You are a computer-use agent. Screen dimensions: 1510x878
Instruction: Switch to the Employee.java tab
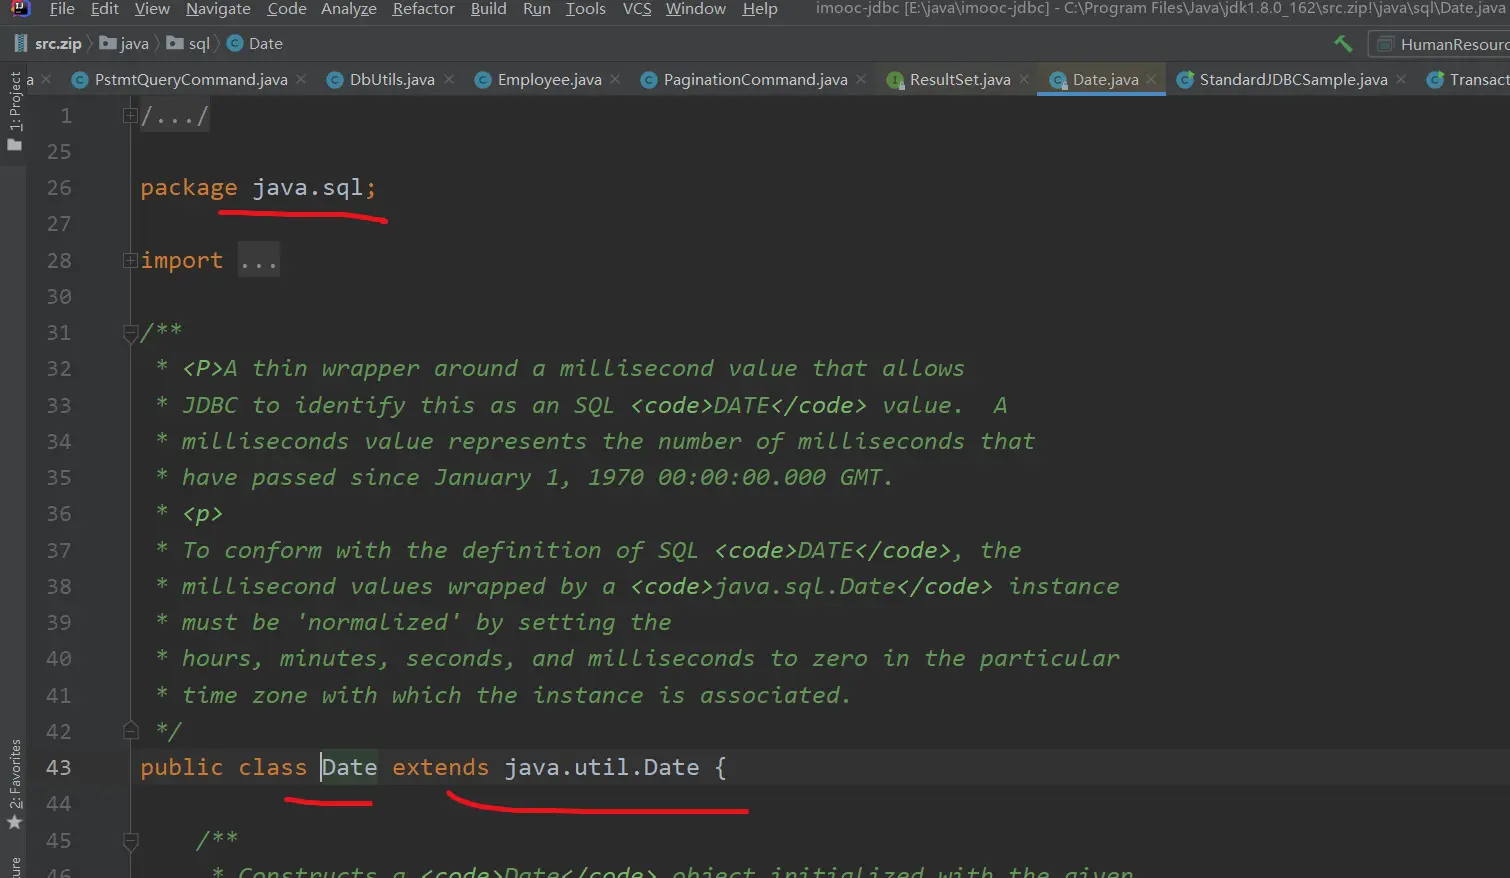click(549, 80)
